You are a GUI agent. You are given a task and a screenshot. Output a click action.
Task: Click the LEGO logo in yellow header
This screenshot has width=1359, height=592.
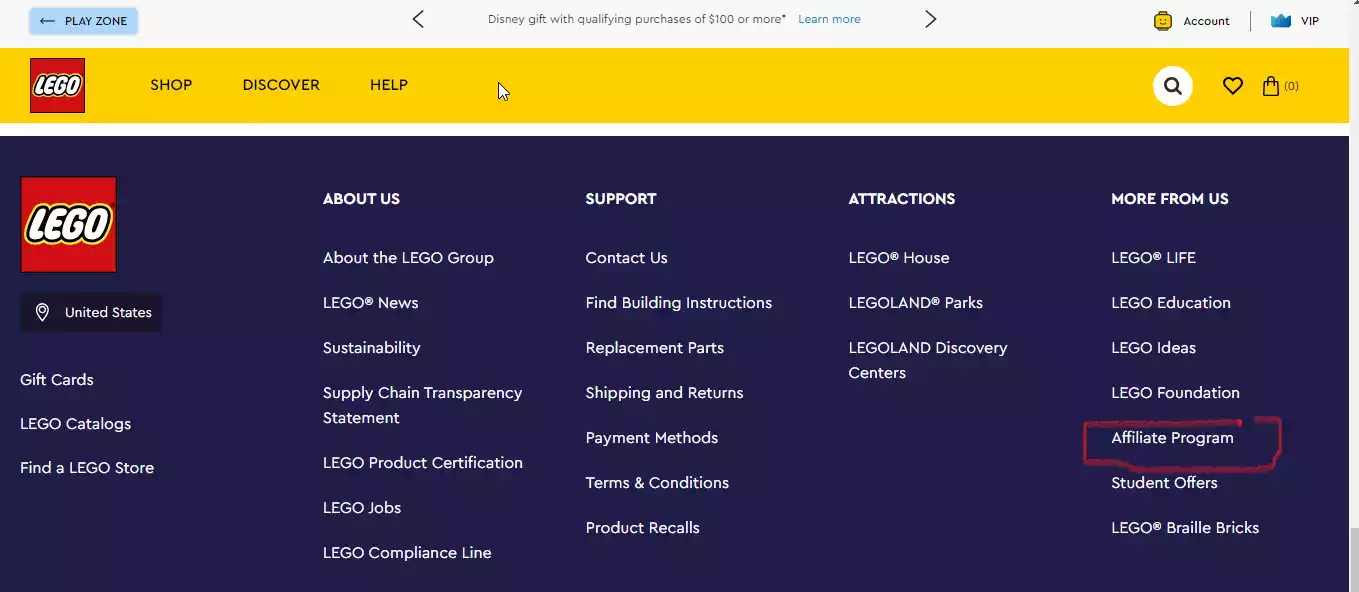click(x=57, y=85)
